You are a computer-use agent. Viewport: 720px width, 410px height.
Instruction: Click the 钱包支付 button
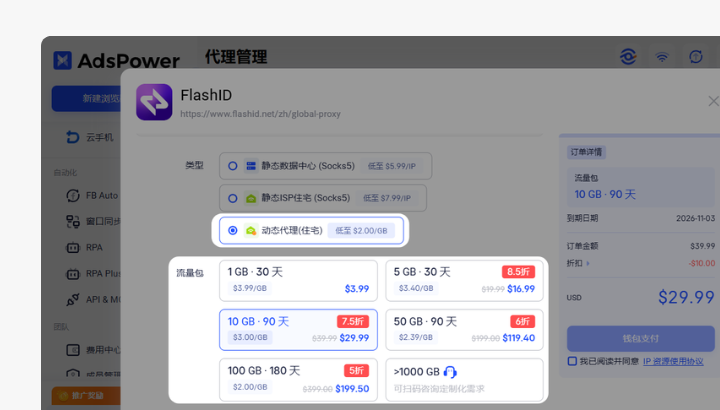[641, 339]
